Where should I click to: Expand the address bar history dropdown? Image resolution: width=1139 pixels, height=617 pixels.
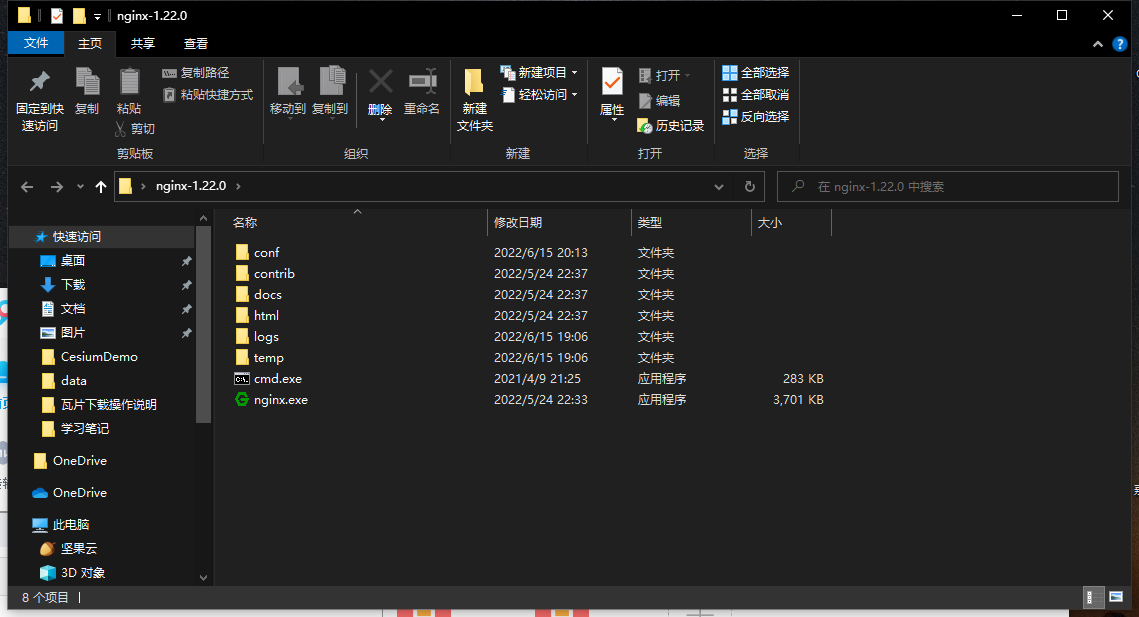[718, 187]
